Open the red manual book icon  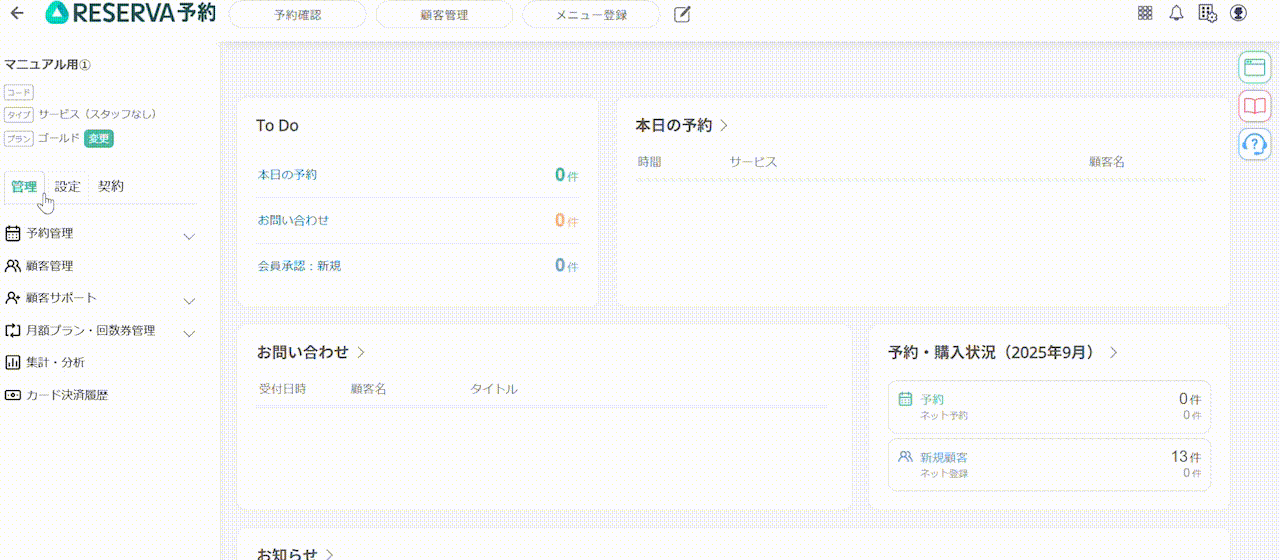point(1254,106)
